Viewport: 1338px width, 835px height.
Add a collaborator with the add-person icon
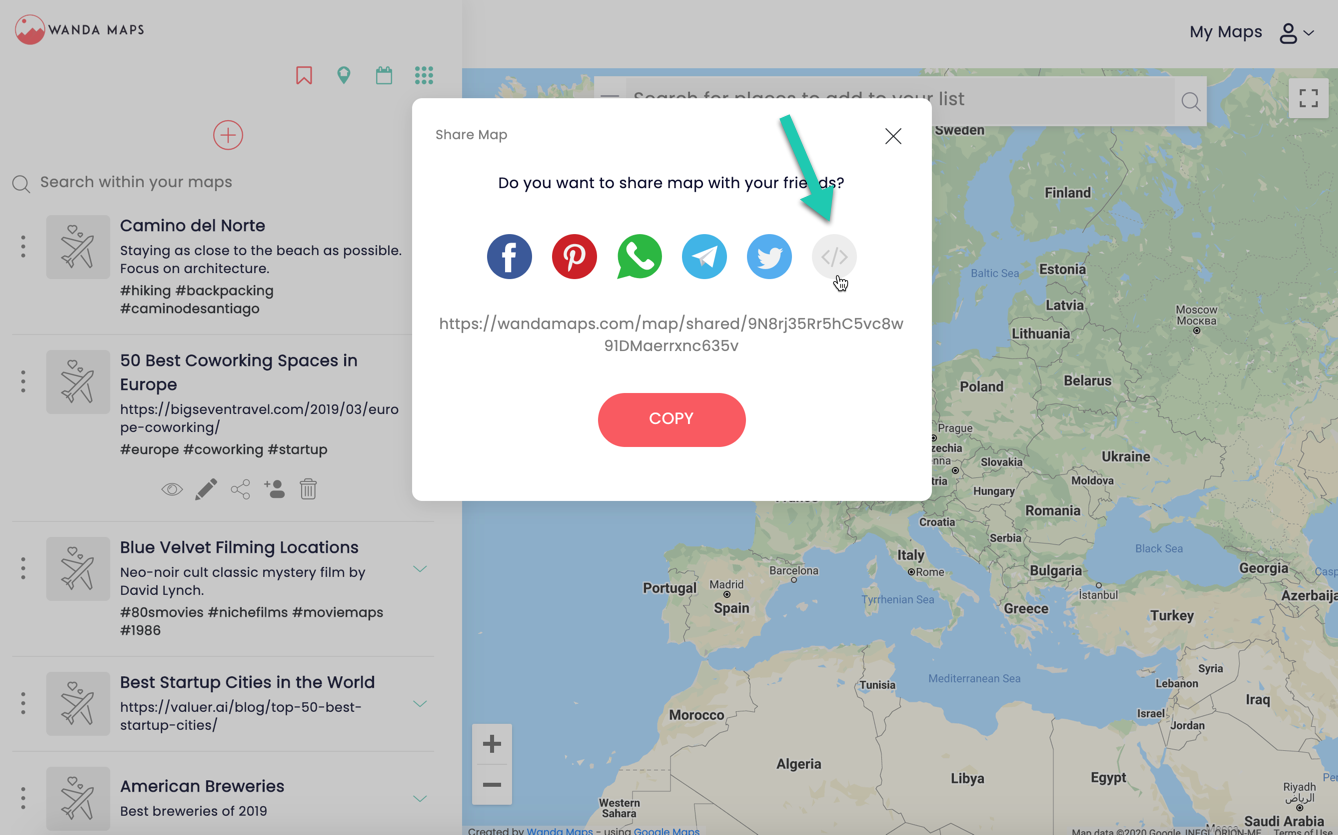(274, 489)
